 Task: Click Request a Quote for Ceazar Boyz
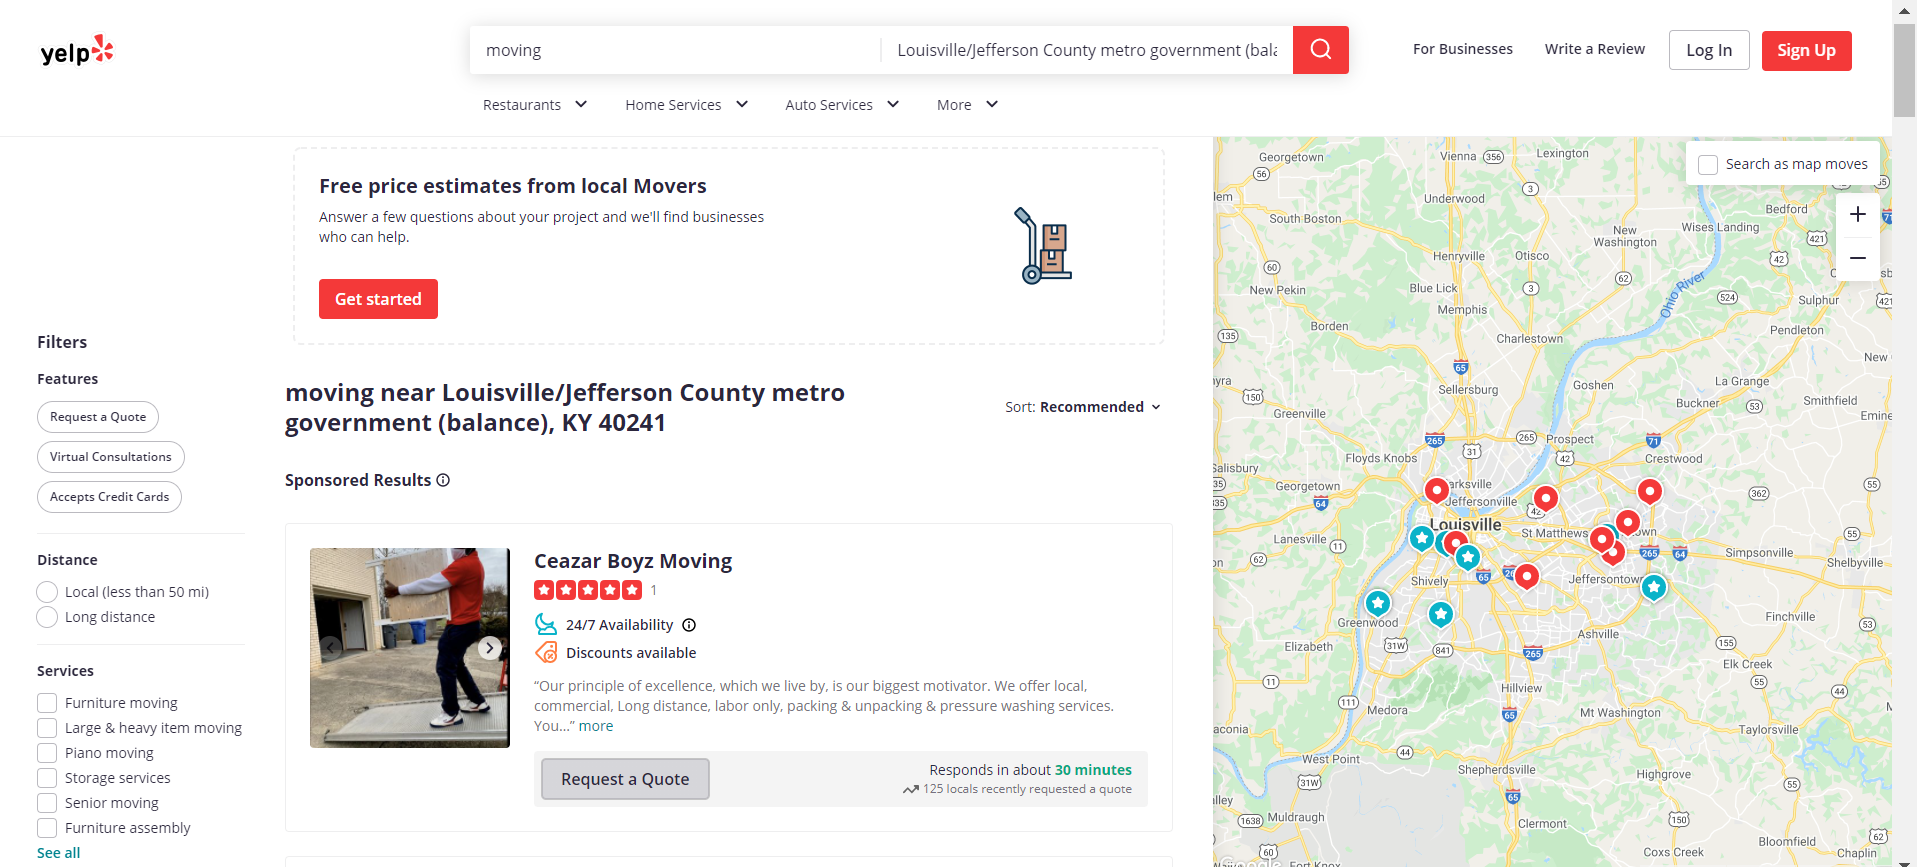tap(625, 779)
